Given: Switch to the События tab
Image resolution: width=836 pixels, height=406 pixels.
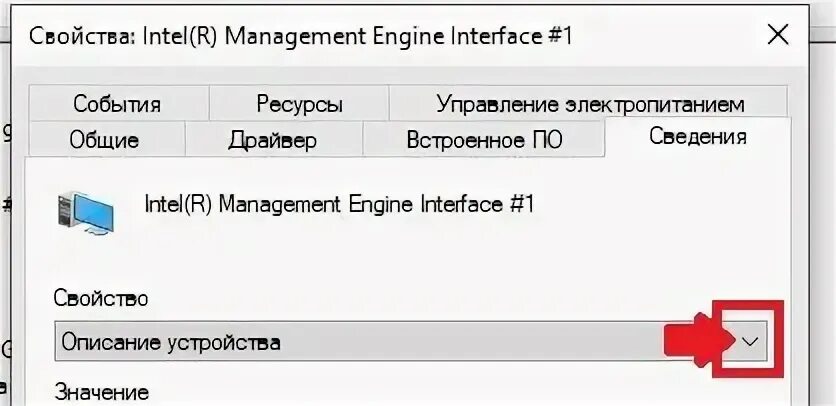Looking at the screenshot, I should [x=117, y=104].
